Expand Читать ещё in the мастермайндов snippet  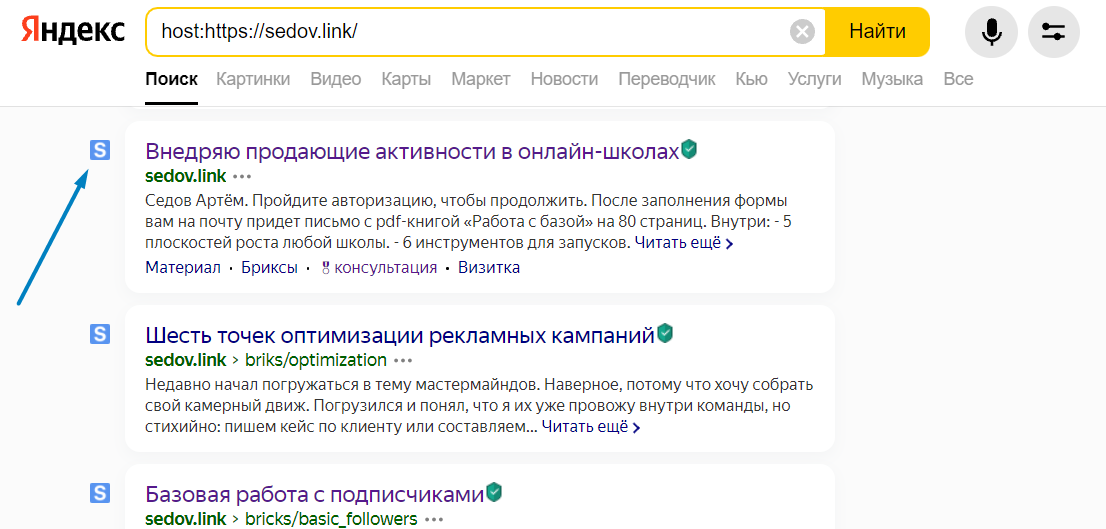[590, 427]
